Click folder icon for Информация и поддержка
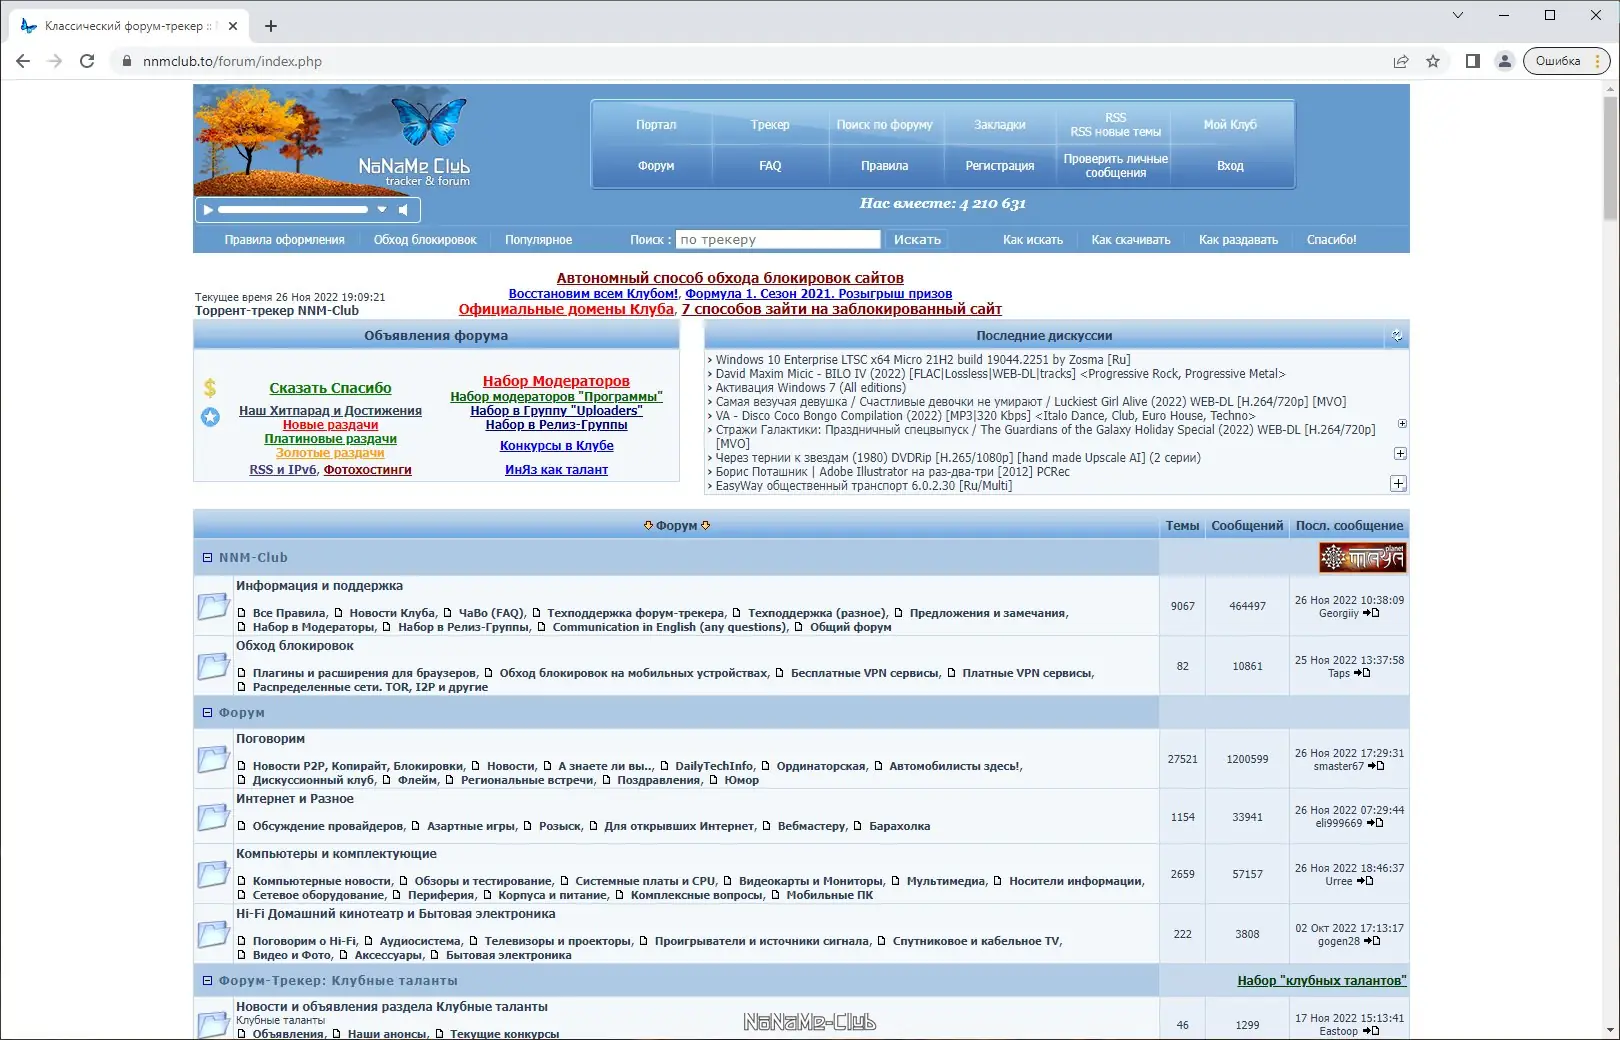This screenshot has width=1620, height=1040. coord(213,606)
